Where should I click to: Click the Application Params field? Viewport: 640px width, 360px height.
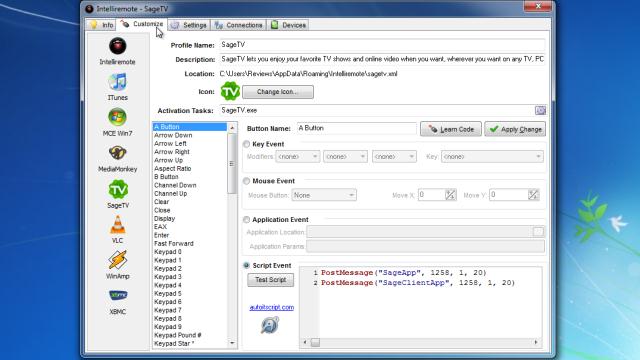pyautogui.click(x=425, y=246)
